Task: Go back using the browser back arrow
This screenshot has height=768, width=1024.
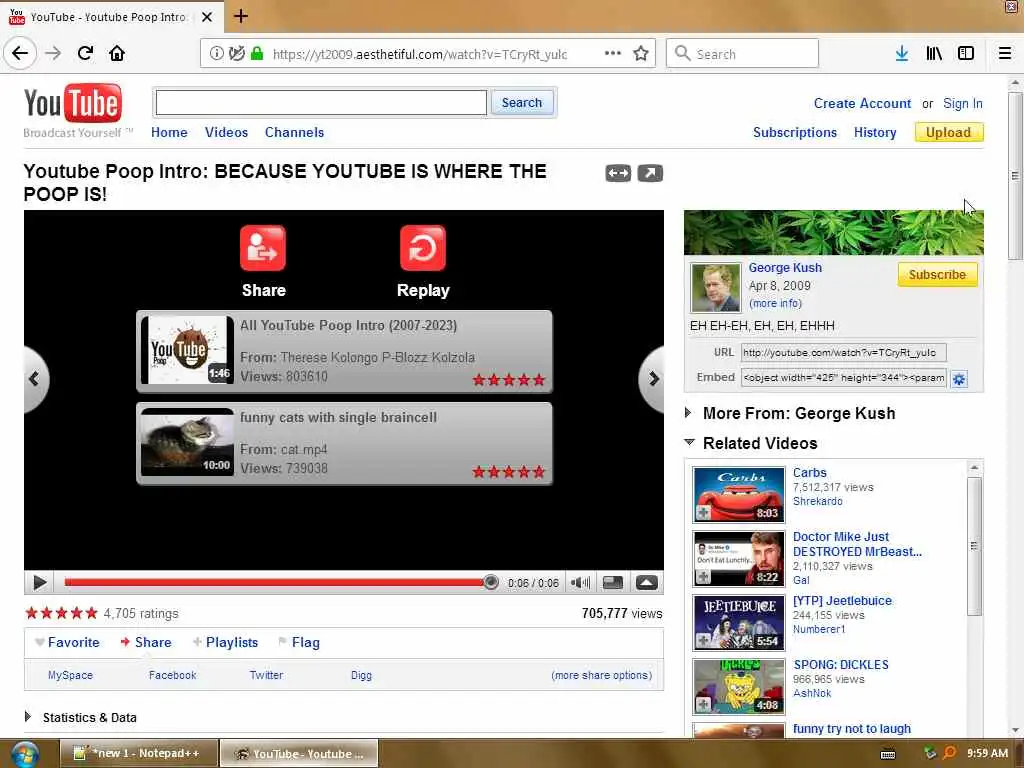Action: [x=20, y=53]
